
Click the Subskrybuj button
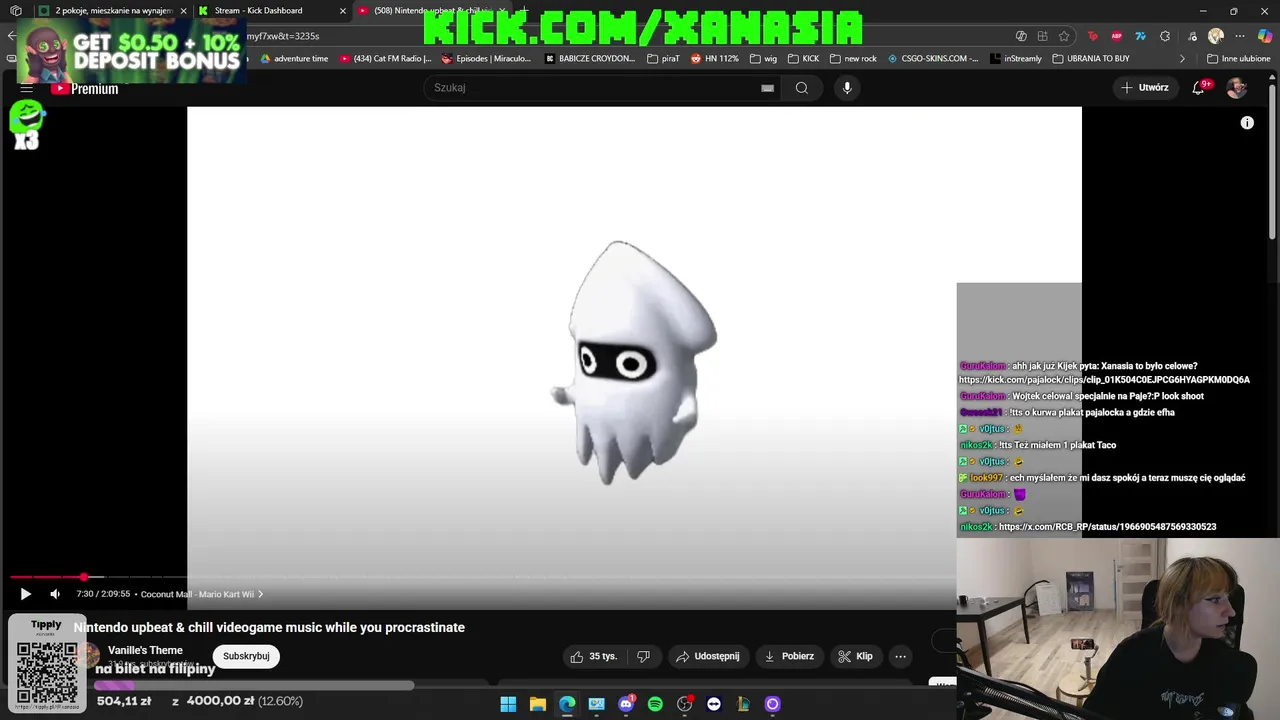point(246,656)
